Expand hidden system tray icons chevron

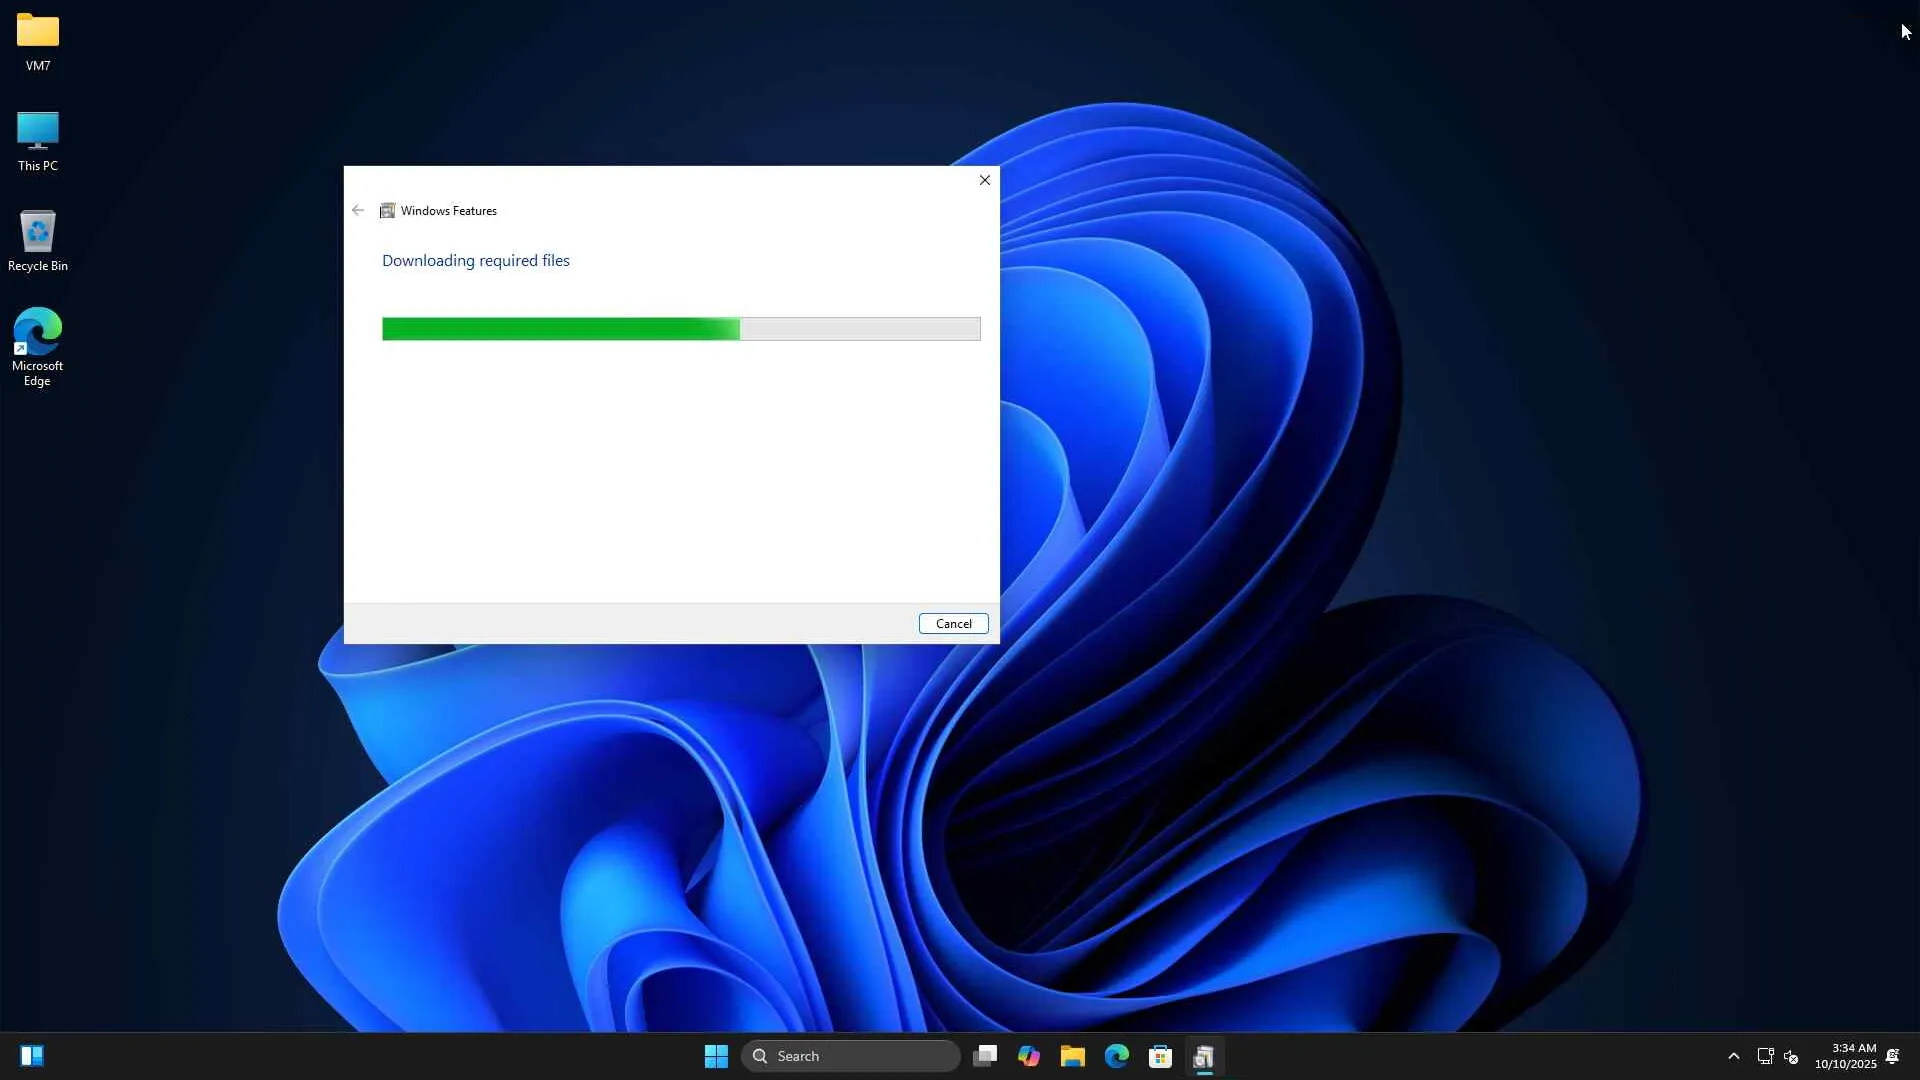[x=1734, y=1057]
